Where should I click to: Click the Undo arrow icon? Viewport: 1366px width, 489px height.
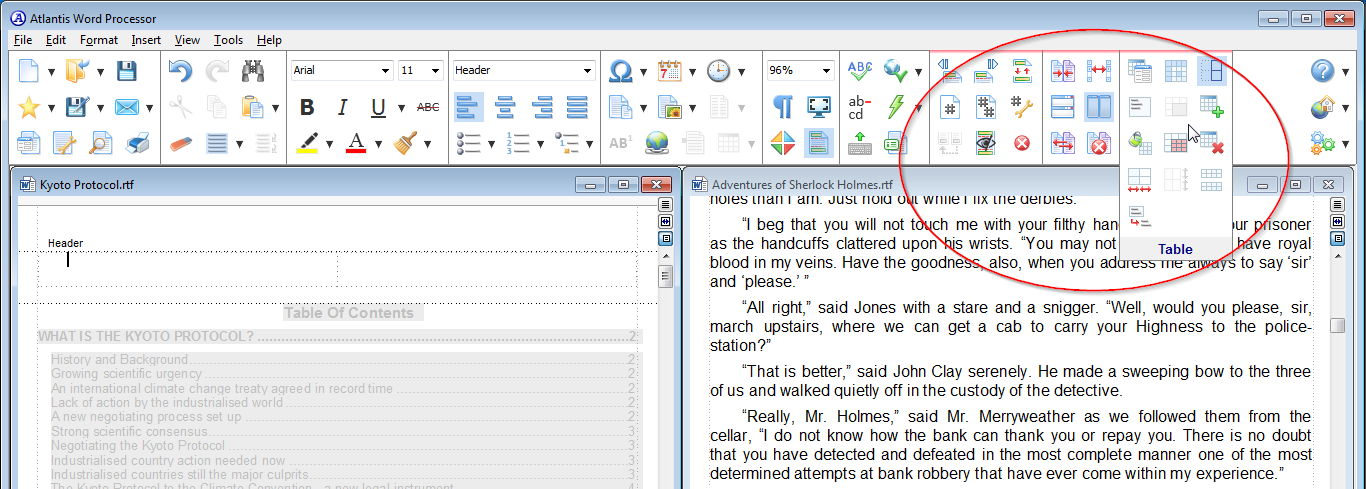point(180,71)
